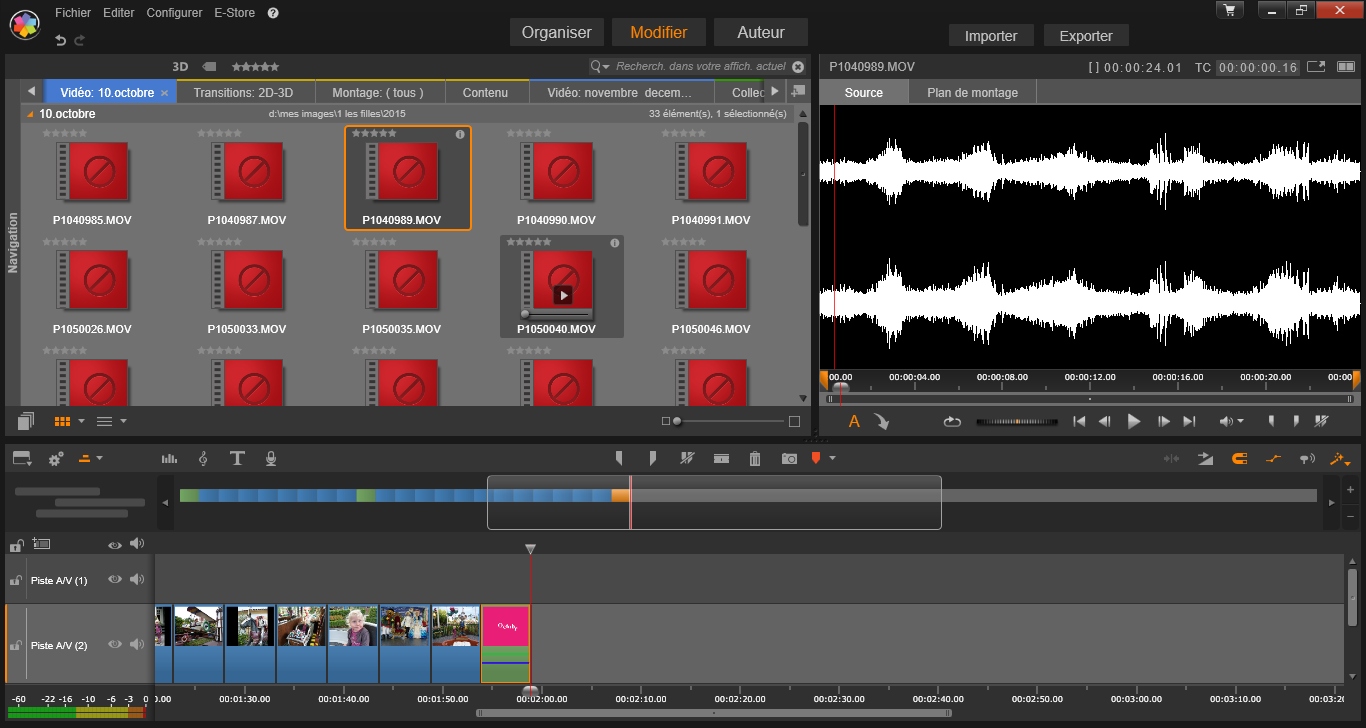Open the Configurer menu
This screenshot has height=728, width=1366.
(x=174, y=13)
